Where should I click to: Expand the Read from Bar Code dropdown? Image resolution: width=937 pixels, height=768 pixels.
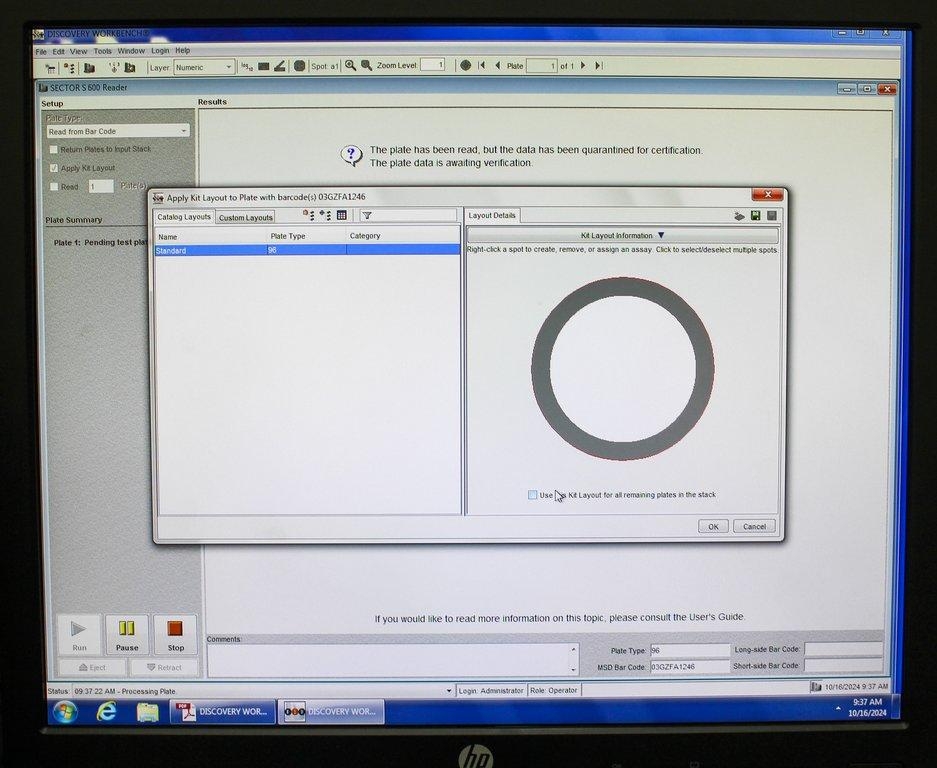click(x=118, y=131)
